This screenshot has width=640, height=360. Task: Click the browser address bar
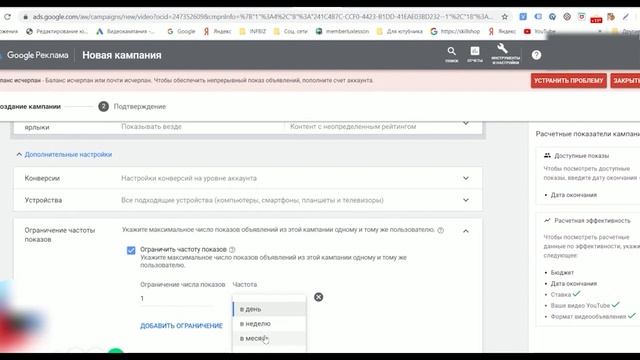[262, 17]
